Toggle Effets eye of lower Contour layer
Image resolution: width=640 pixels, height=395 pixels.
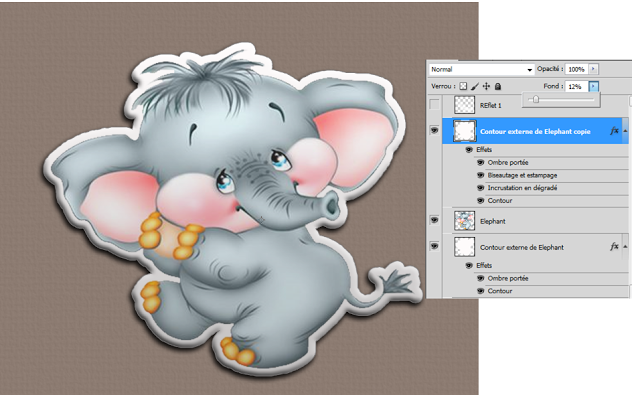click(x=469, y=266)
